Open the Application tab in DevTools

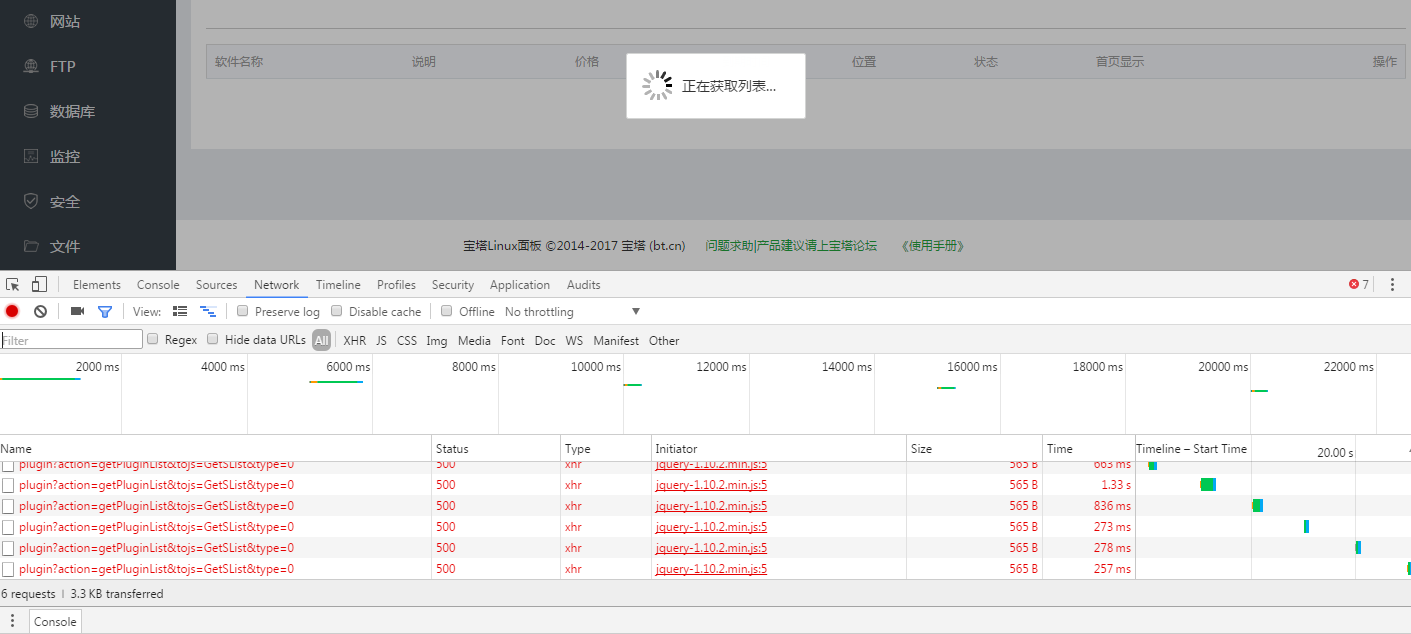click(x=519, y=285)
